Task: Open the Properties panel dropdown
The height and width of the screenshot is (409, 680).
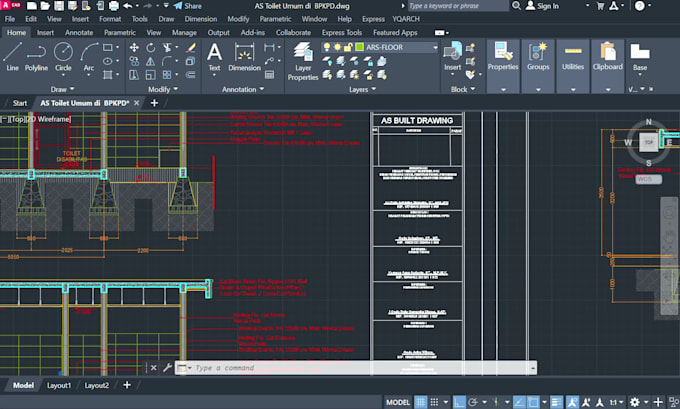Action: [503, 90]
